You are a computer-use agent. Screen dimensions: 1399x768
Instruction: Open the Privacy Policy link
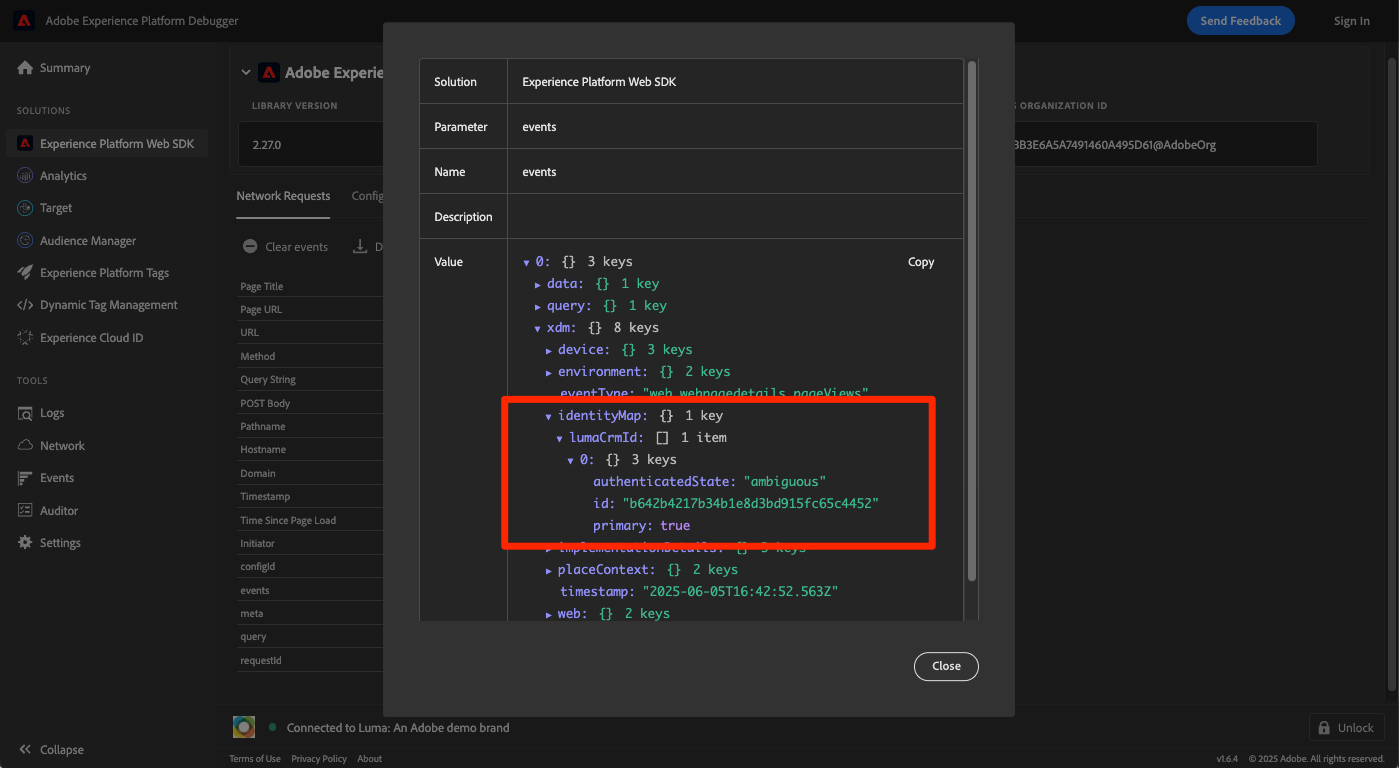(319, 759)
